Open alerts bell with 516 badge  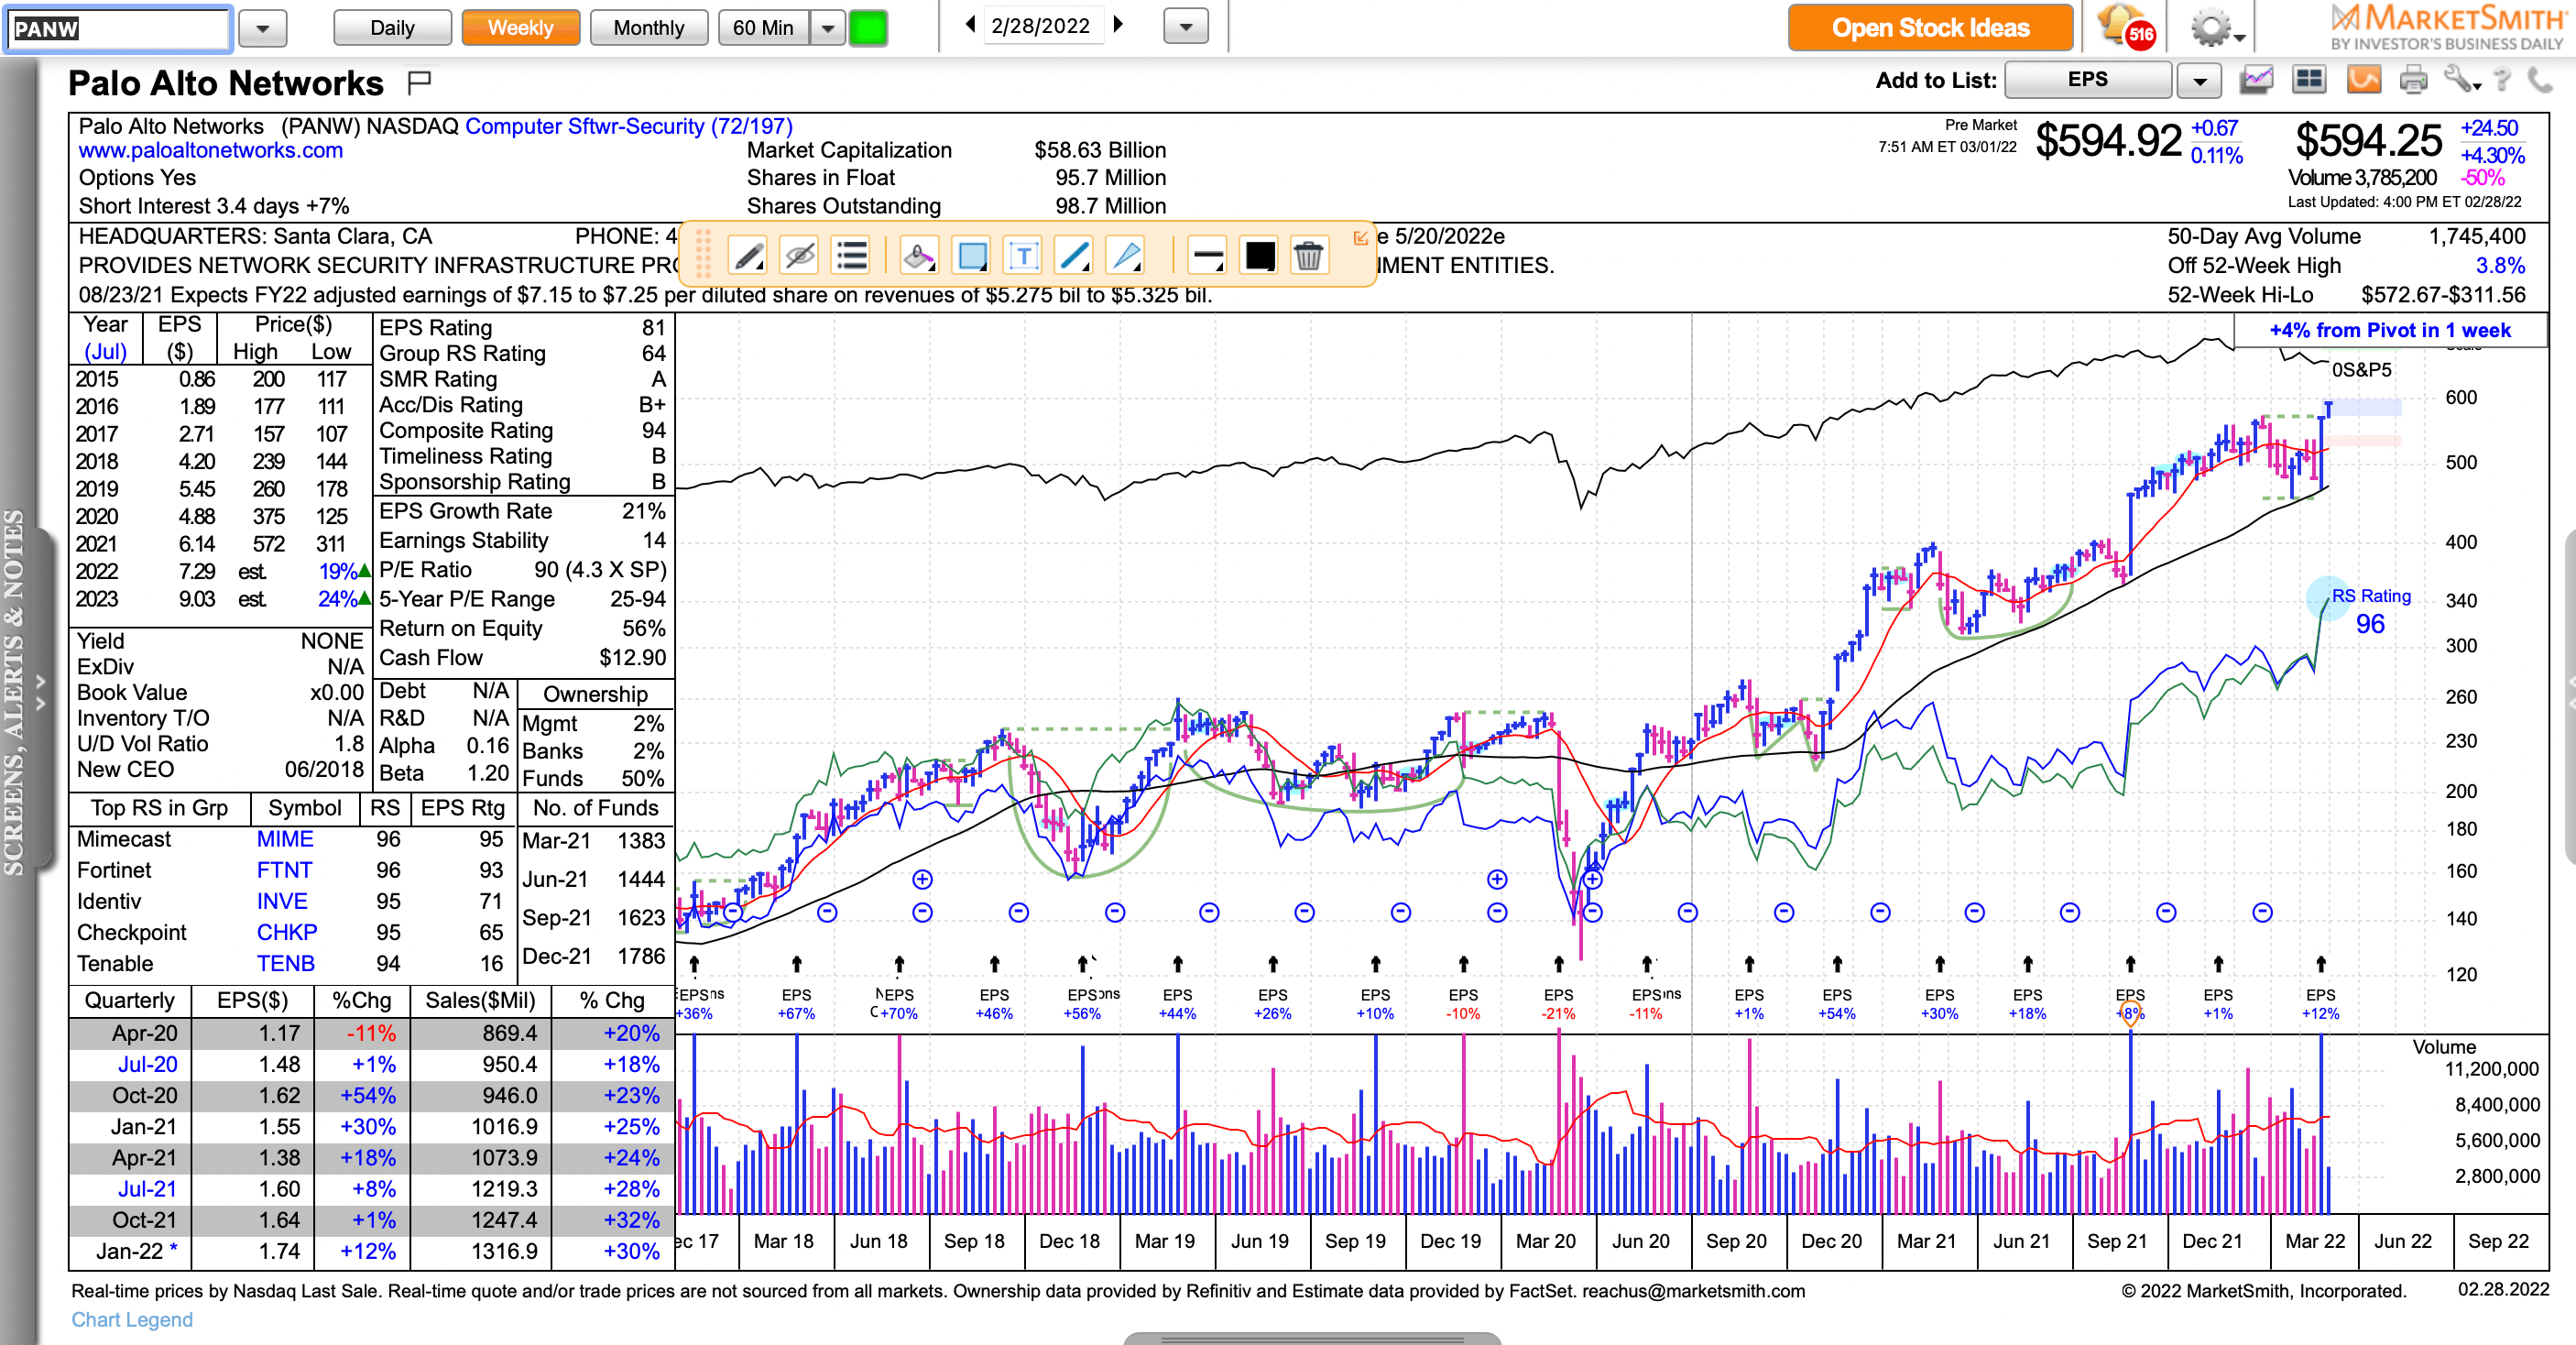(x=2126, y=27)
